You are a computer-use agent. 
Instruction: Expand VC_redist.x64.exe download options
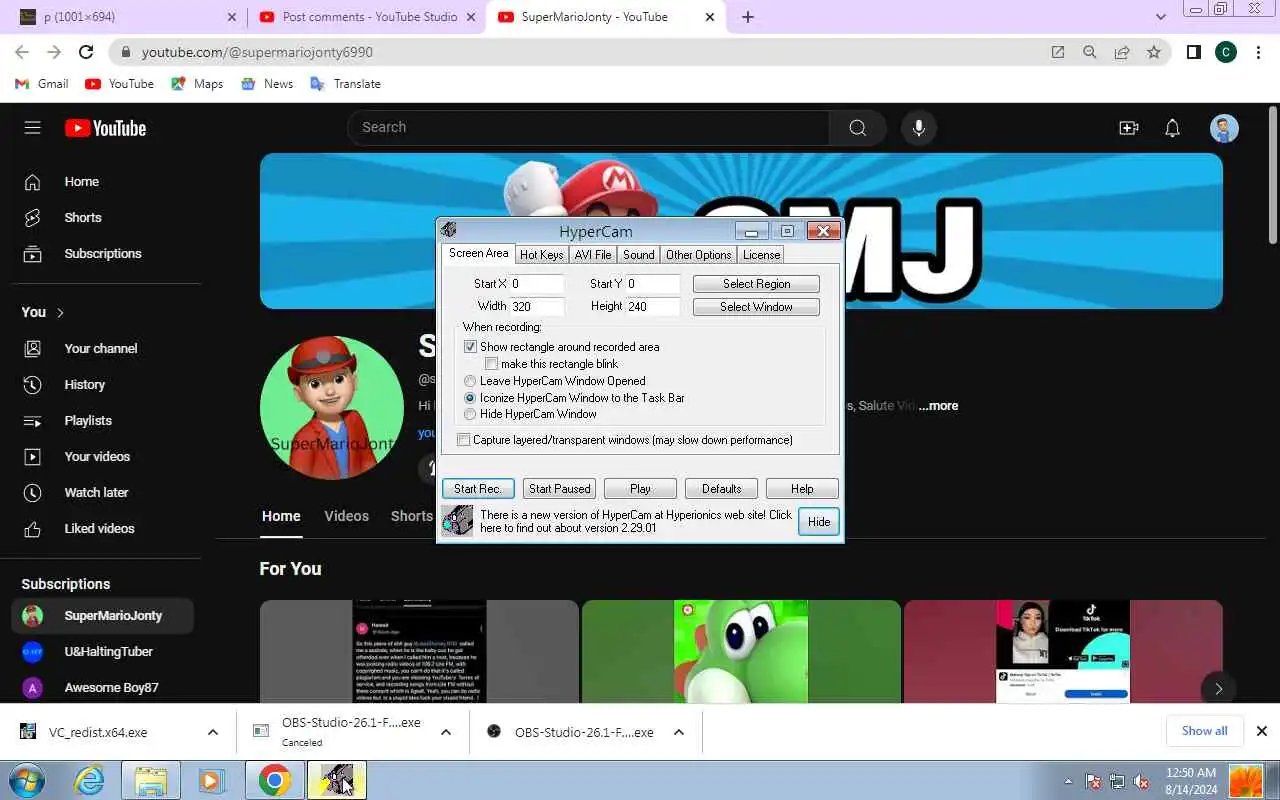click(213, 732)
